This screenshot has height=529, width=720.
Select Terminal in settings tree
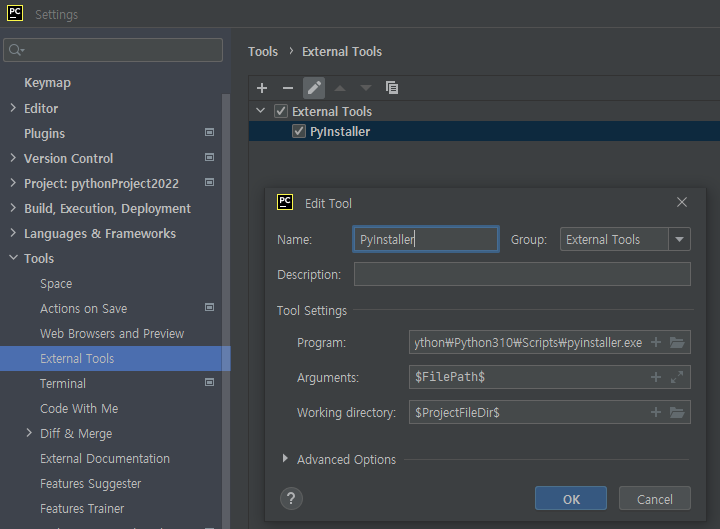coord(63,383)
